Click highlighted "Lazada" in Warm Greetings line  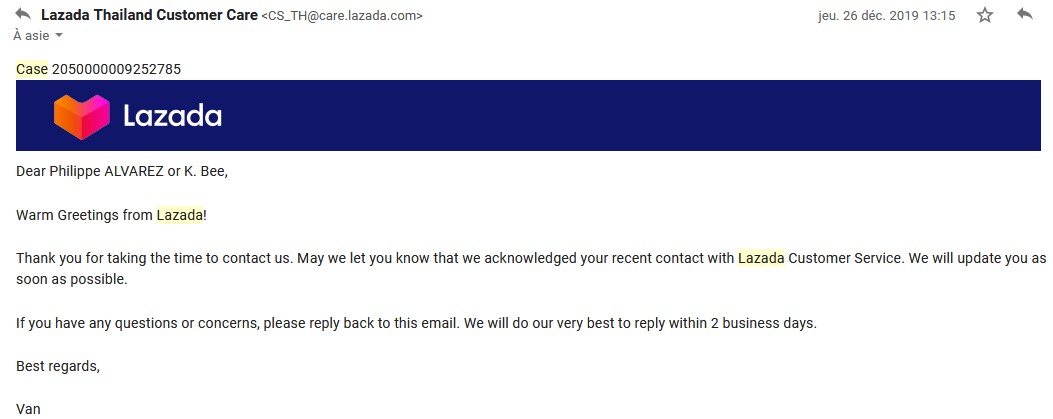pos(179,216)
